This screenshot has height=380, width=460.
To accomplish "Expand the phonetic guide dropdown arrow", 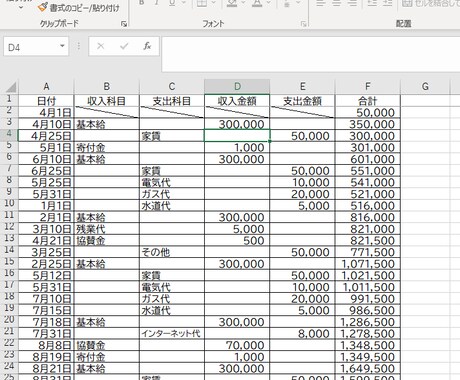I will click(299, 3).
